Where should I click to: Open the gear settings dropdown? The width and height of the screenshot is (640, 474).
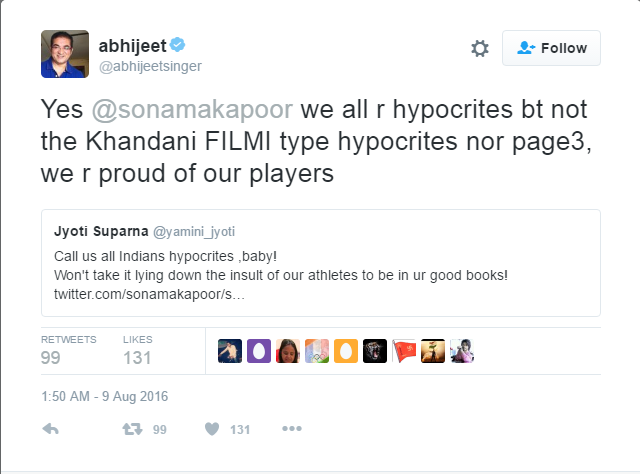(480, 48)
